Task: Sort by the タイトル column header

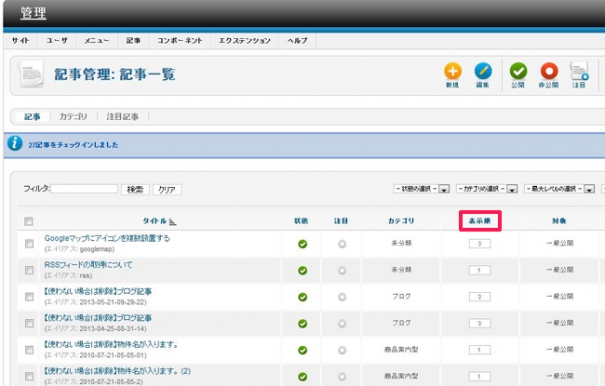Action: pyautogui.click(x=154, y=221)
